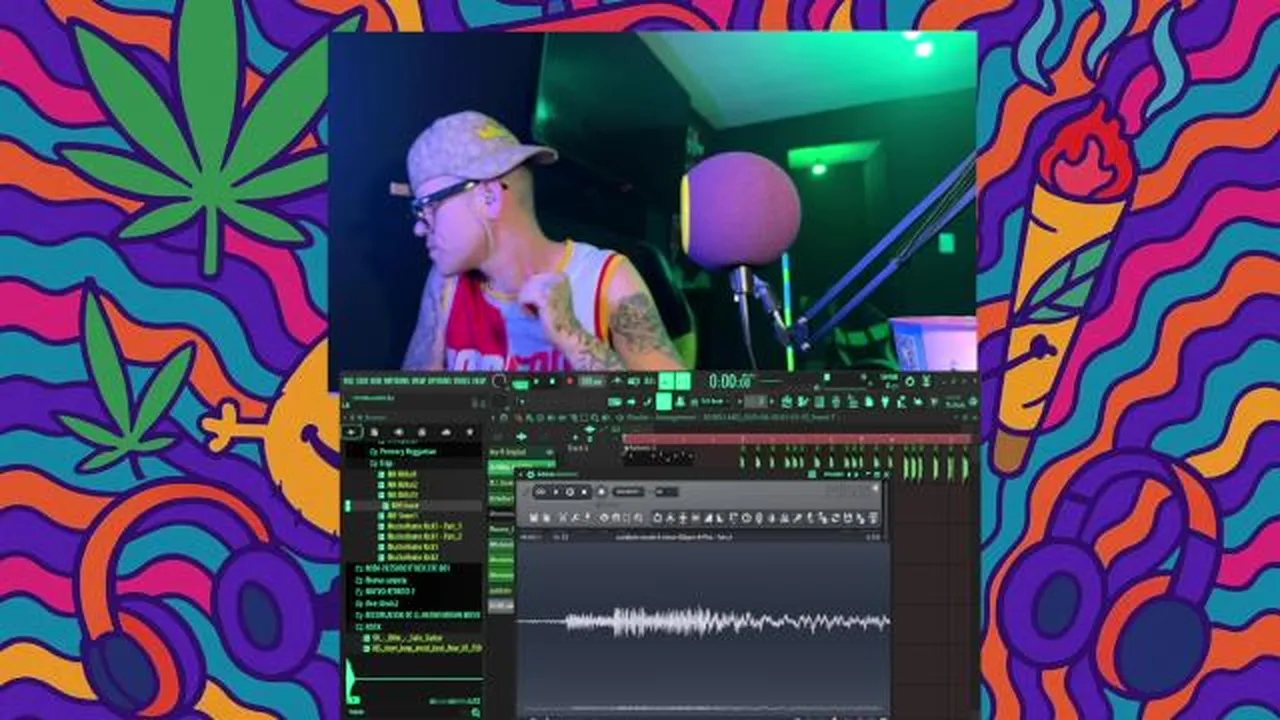Select the star favorites tab in the browser
Image resolution: width=1280 pixels, height=720 pixels.
tap(470, 432)
